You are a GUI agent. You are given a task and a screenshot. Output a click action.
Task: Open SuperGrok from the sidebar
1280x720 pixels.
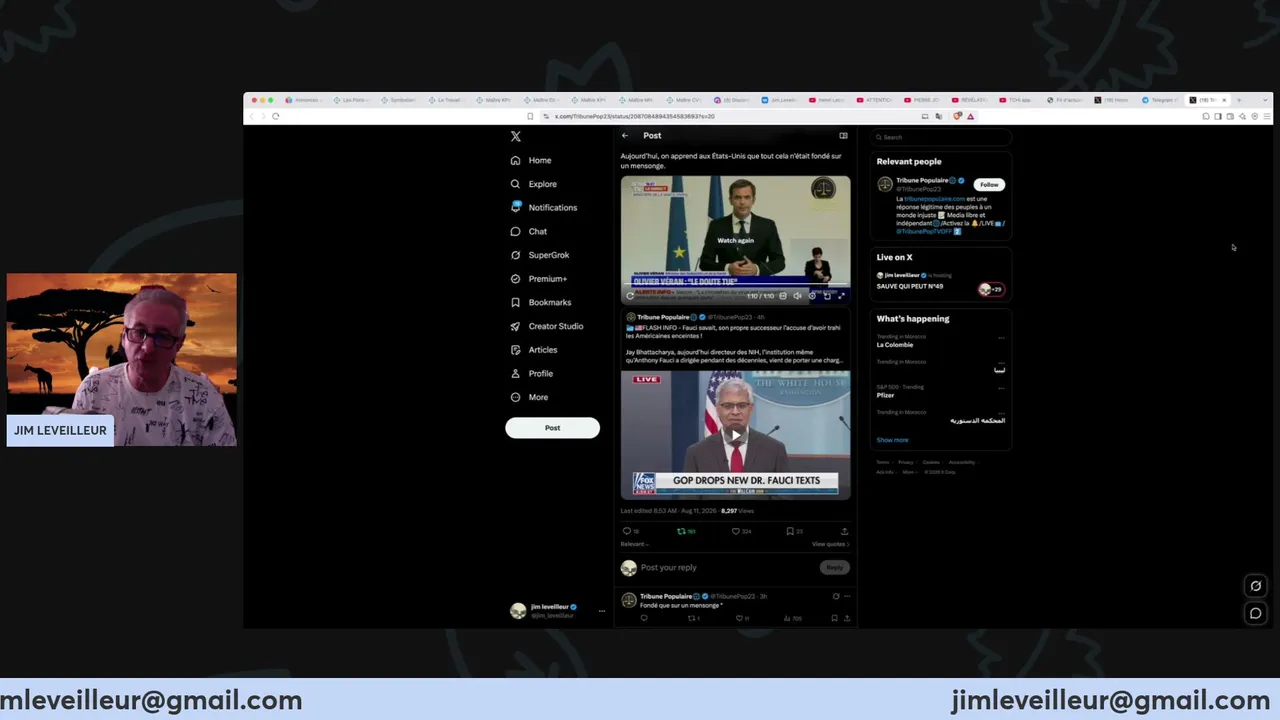(x=540, y=255)
